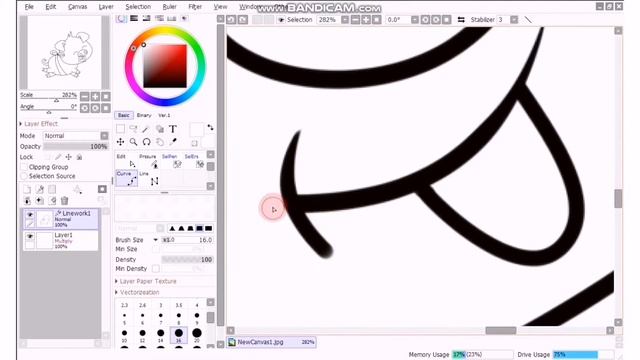Open the zoom percentage dropdown arrow
Viewport: 640px width, 360px height.
tap(345, 20)
